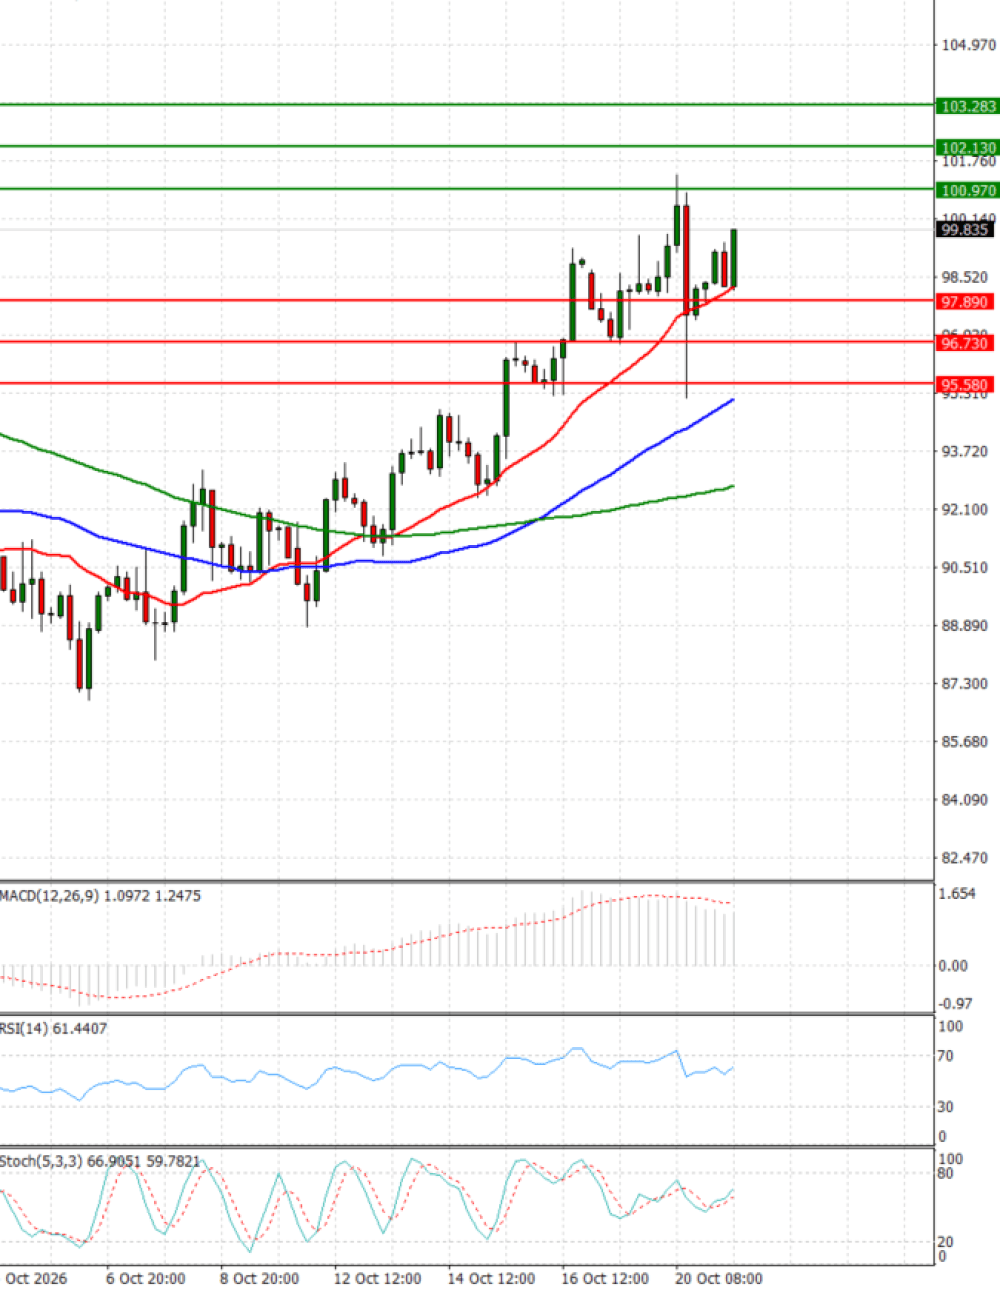Click the 88.890 price axis label
The height and width of the screenshot is (1290, 1000).
[965, 625]
